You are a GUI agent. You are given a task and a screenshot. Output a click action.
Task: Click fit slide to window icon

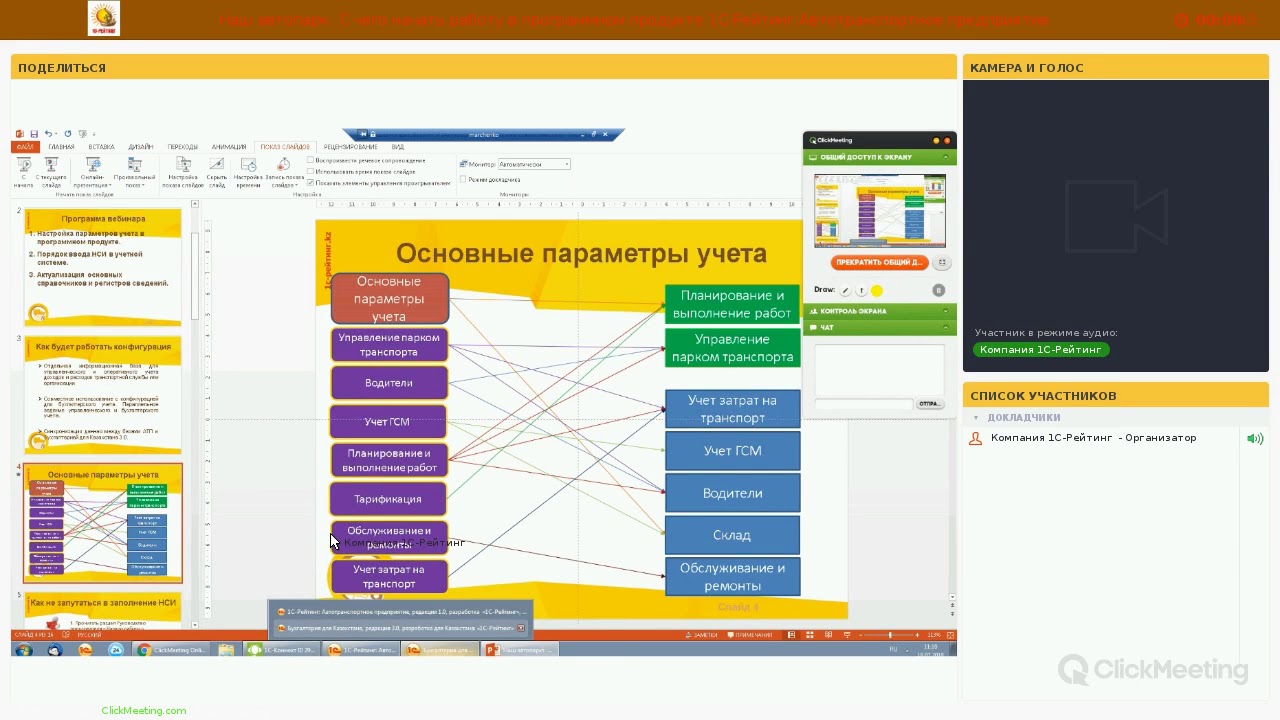pos(950,635)
